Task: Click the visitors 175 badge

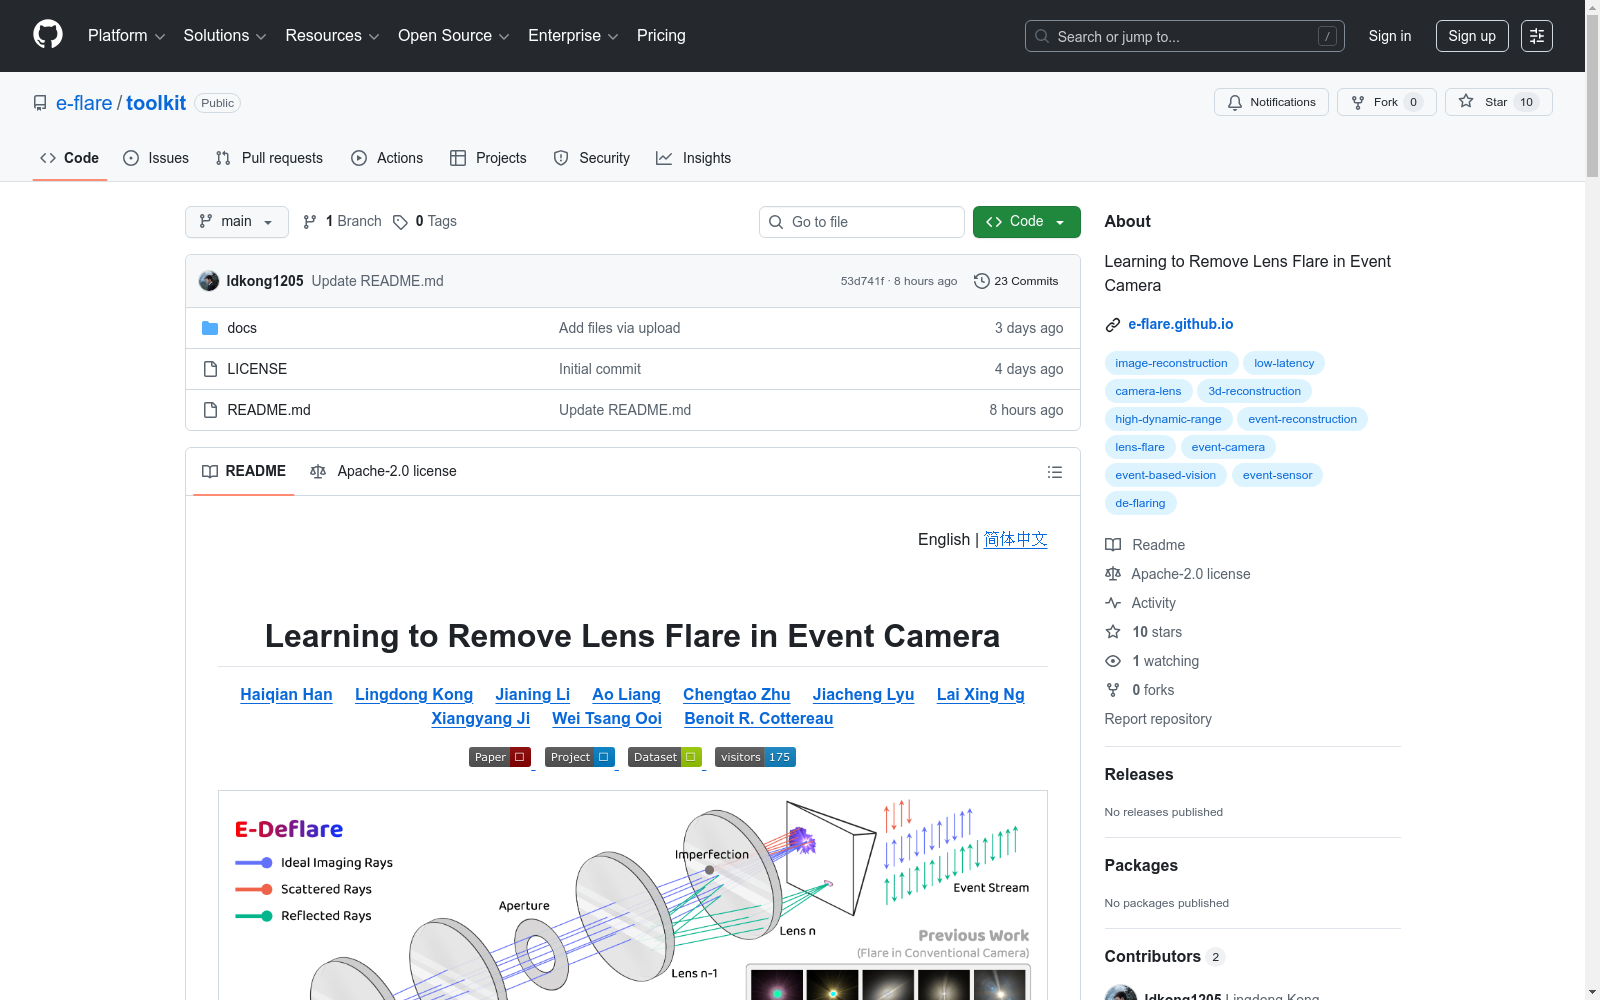Action: pos(755,757)
